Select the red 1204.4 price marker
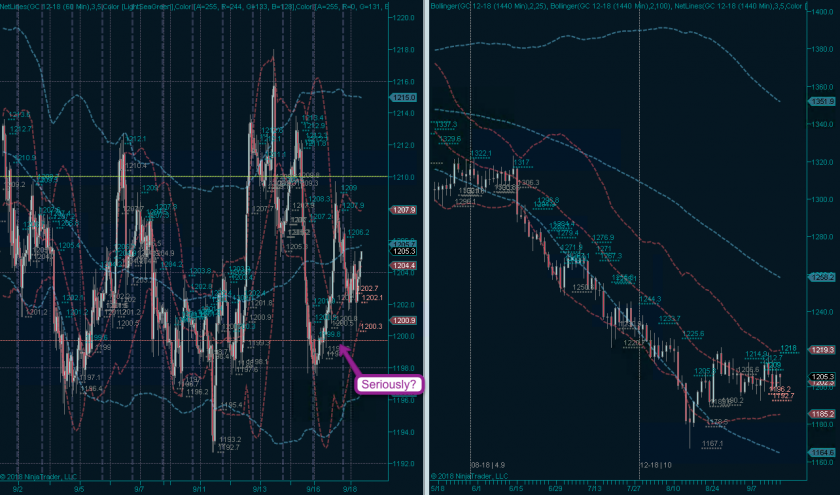This screenshot has width=840, height=495. (x=403, y=265)
